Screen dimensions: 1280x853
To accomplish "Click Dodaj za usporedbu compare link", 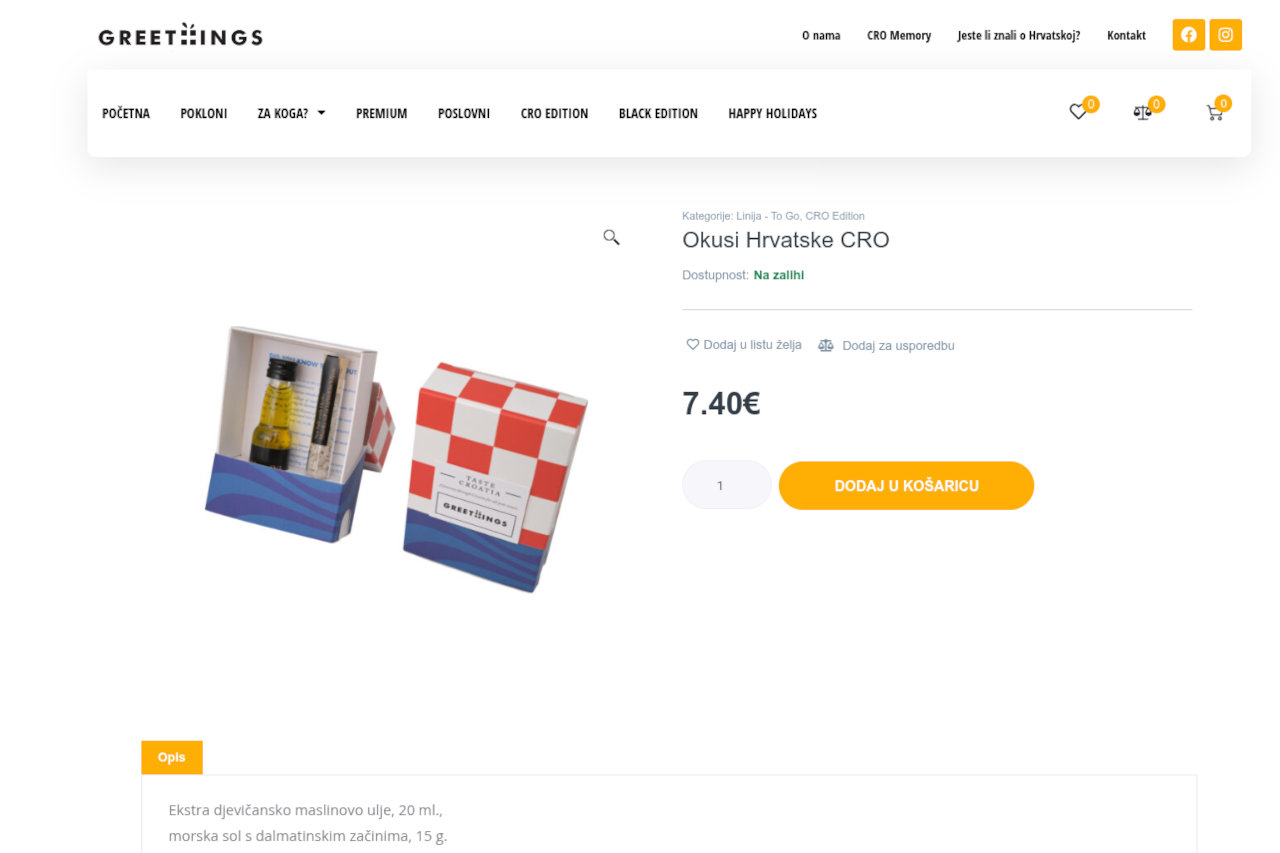I will [x=886, y=346].
